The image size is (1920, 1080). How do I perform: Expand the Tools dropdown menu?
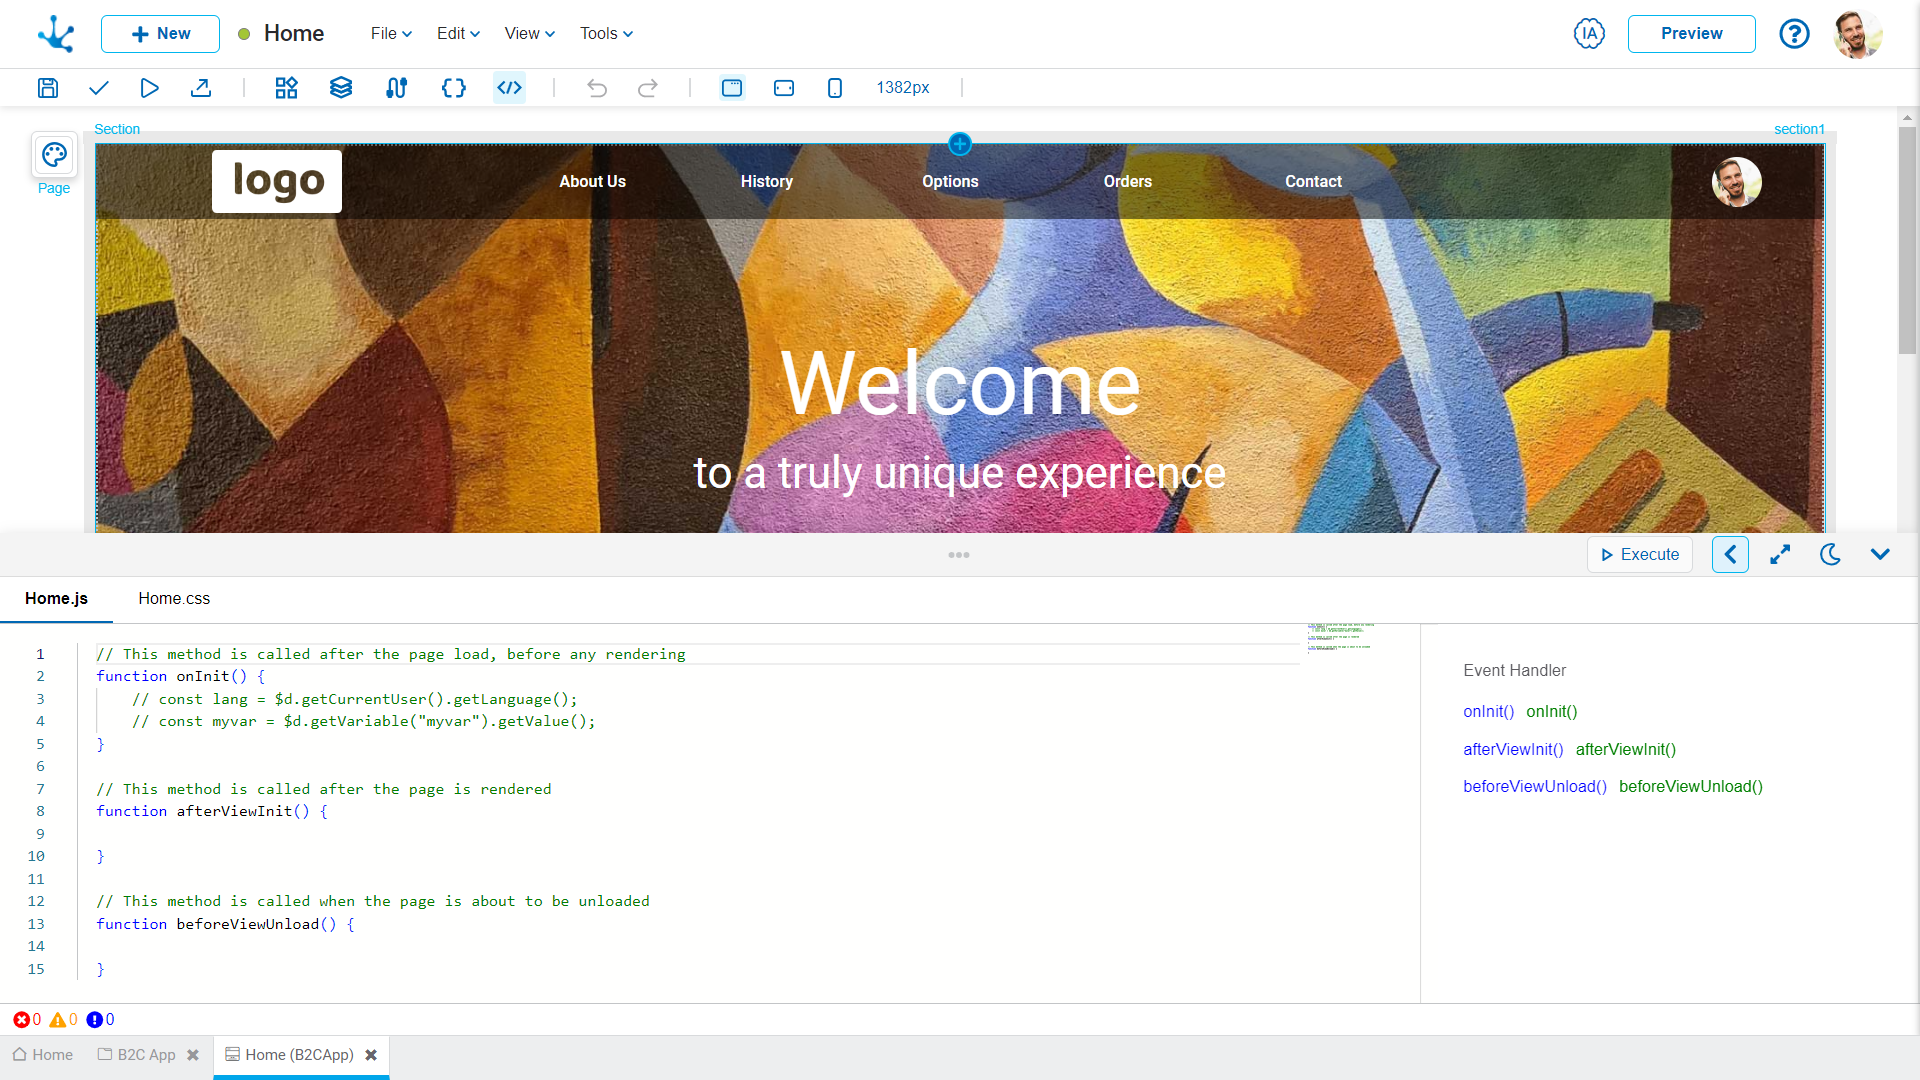tap(606, 33)
